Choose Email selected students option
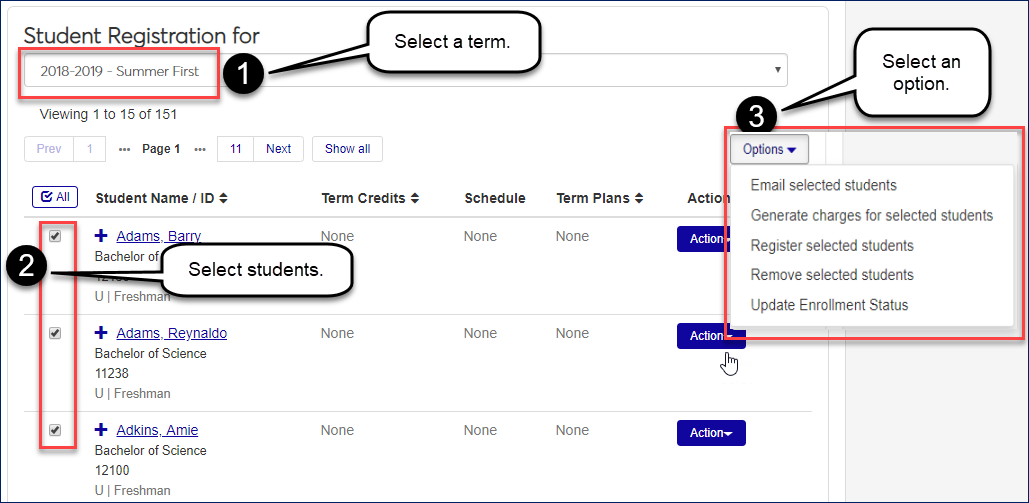Viewport: 1029px width, 503px height. [x=823, y=185]
